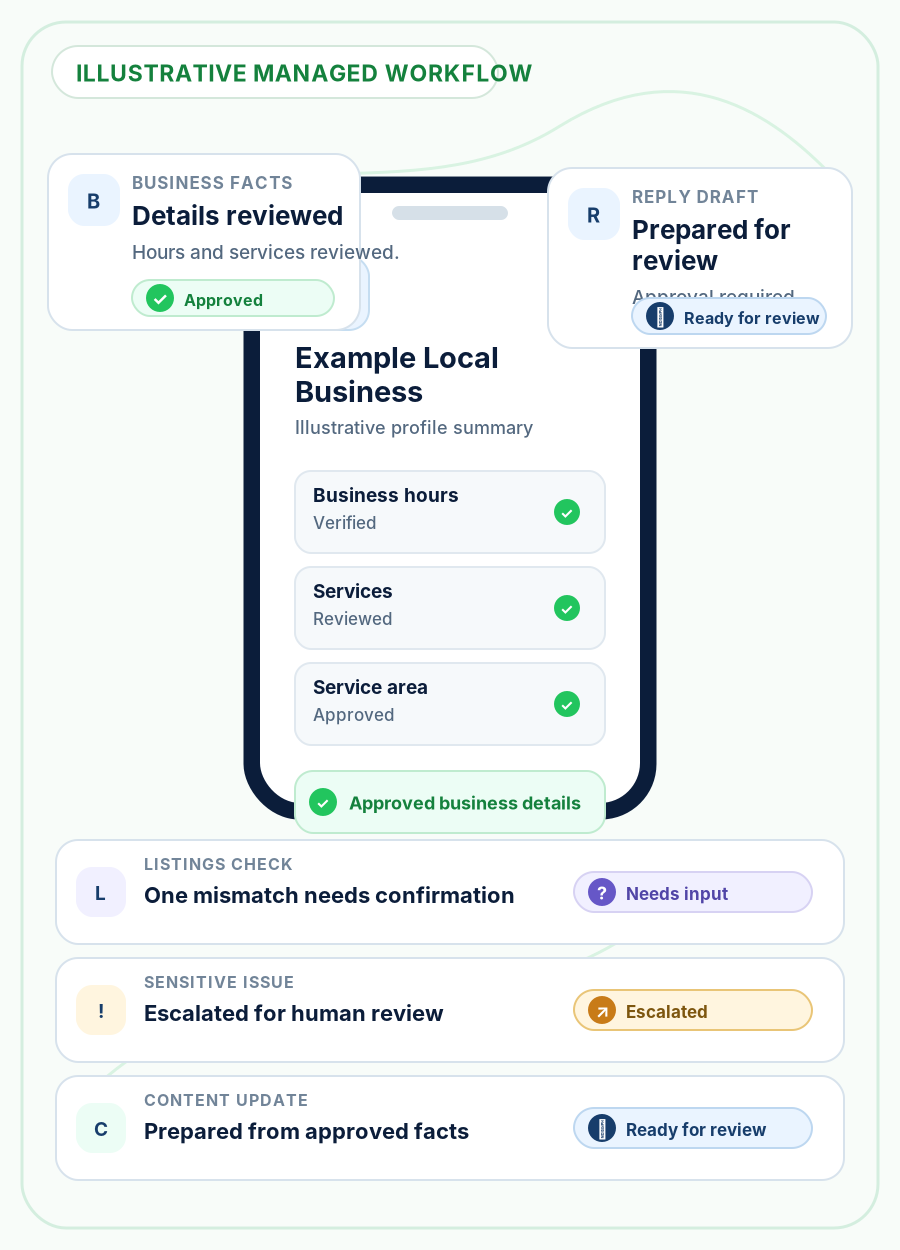Click the 'CONTENT UPDATE' label
This screenshot has height=1250, width=900.
pos(226,1100)
